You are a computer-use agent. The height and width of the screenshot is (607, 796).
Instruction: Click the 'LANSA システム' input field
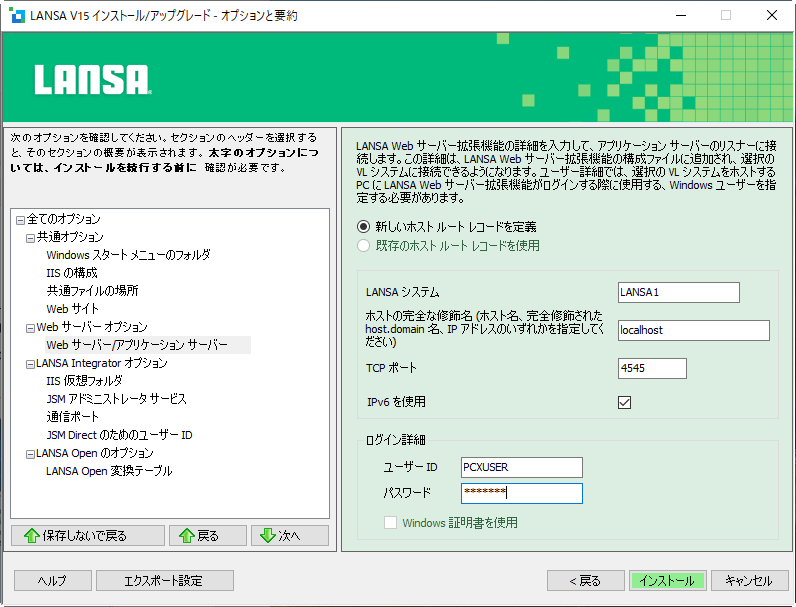point(679,292)
